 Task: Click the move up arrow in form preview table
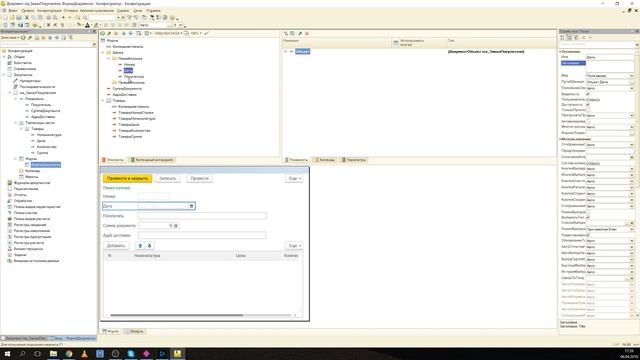click(x=140, y=246)
